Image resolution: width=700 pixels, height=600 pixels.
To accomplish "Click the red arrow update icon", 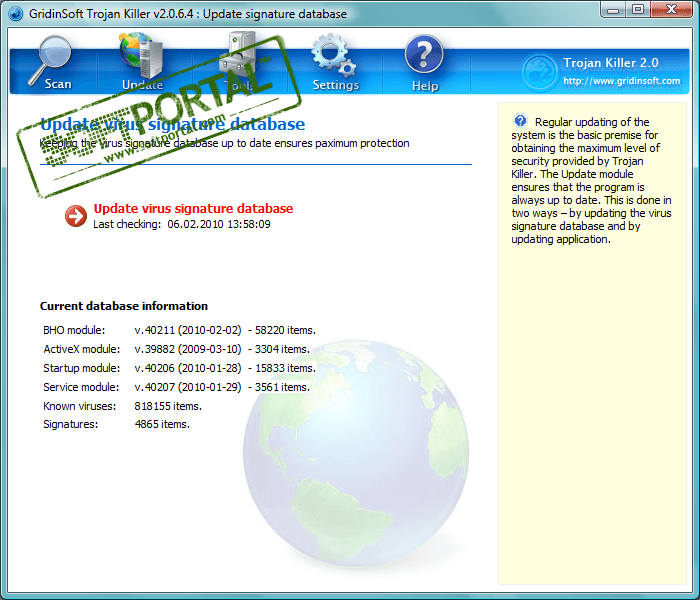I will click(x=76, y=216).
